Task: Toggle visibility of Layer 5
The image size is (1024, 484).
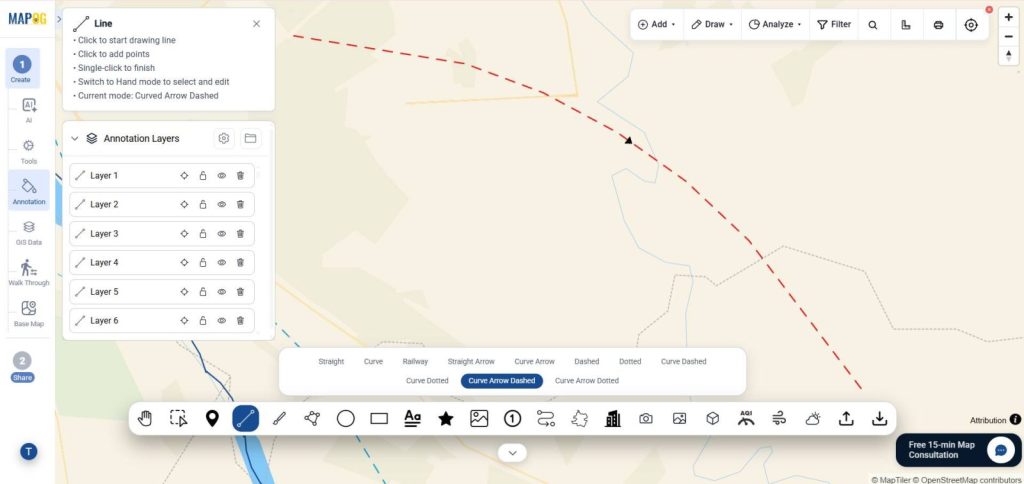Action: tap(221, 292)
